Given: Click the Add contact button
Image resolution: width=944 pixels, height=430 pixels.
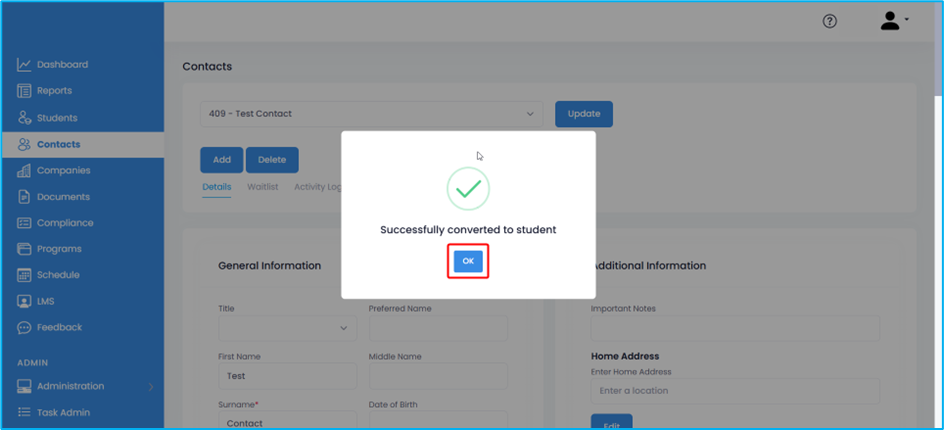Looking at the screenshot, I should coord(221,160).
